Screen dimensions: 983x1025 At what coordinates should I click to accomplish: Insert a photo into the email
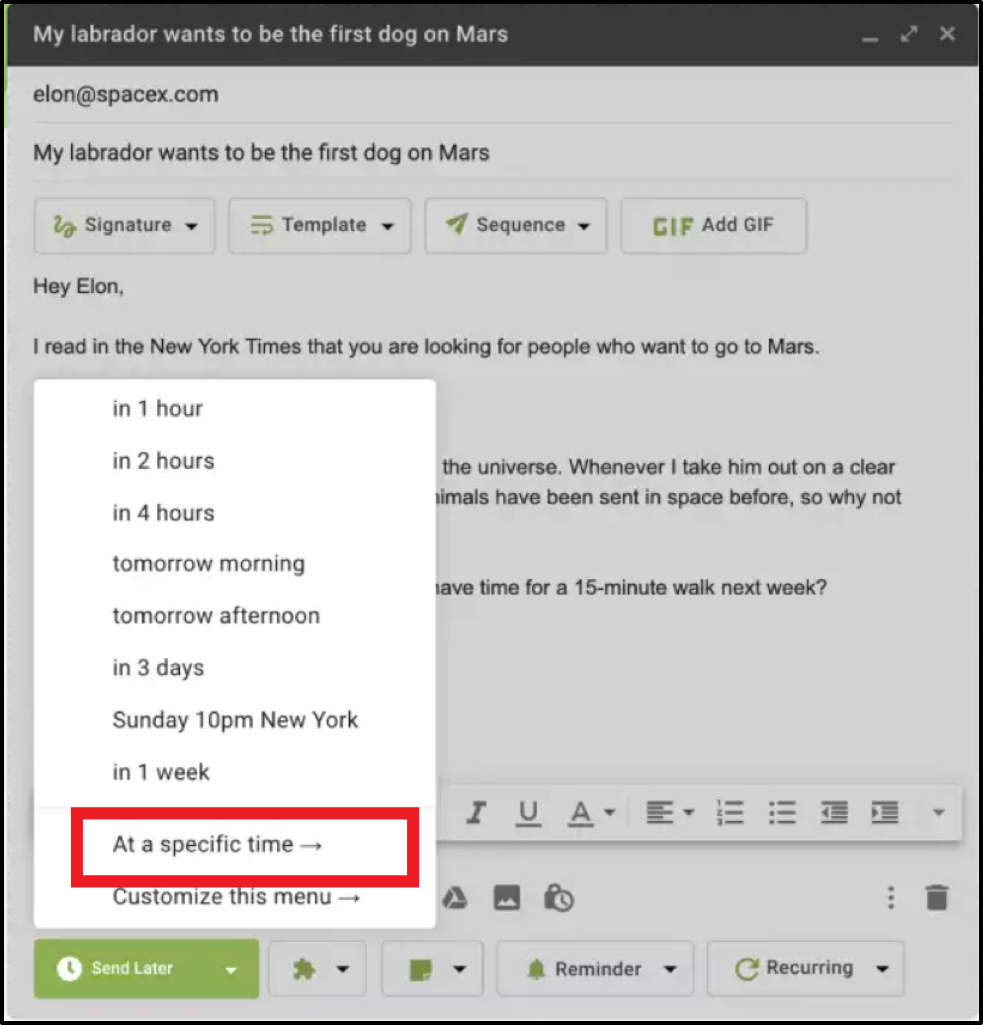pos(507,898)
